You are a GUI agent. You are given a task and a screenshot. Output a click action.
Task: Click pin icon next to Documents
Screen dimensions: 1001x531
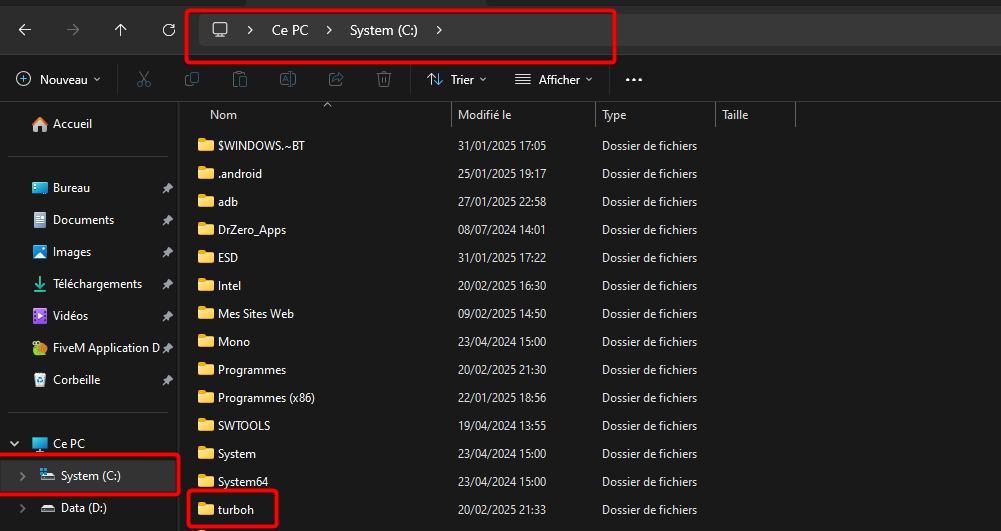point(167,220)
